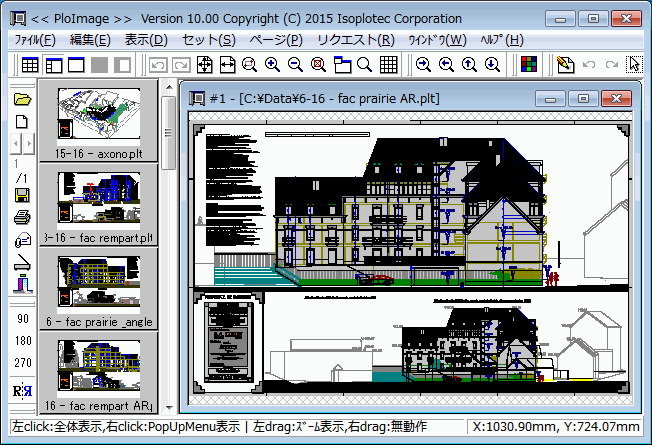Select the arrow pointer tool
This screenshot has width=652, height=445.
pyautogui.click(x=634, y=64)
